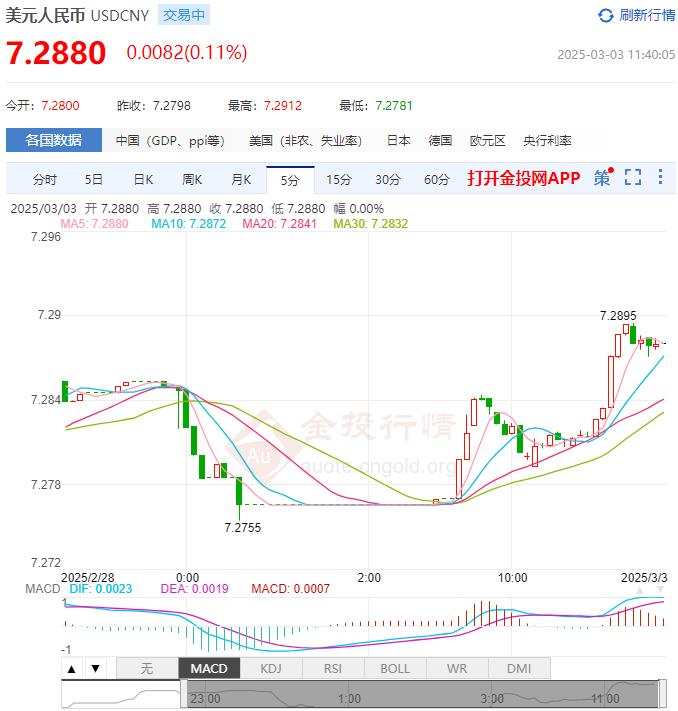The width and height of the screenshot is (678, 711).
Task: Select the 各国数据 tab
Action: pos(54,140)
